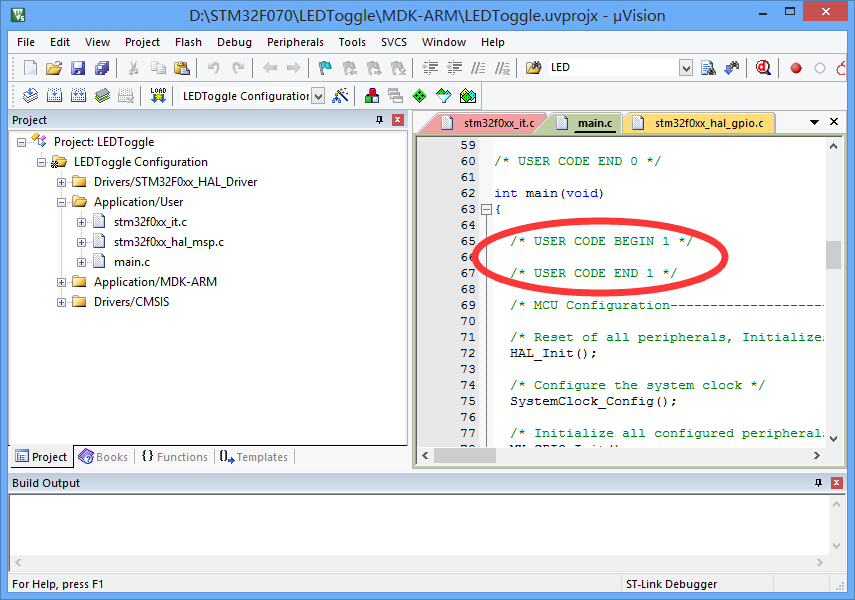Expand the Drivers/CMSIS folder
The height and width of the screenshot is (600, 855).
(62, 302)
